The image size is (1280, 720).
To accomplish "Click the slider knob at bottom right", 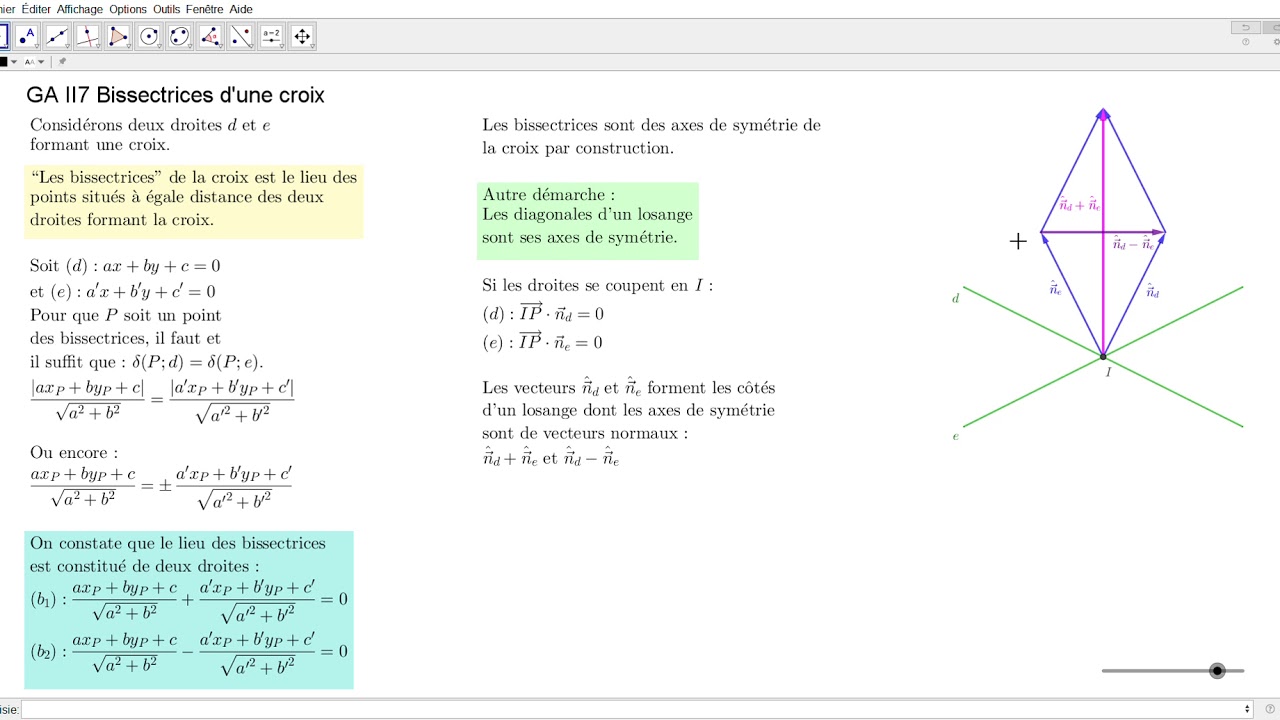I will point(1217,671).
